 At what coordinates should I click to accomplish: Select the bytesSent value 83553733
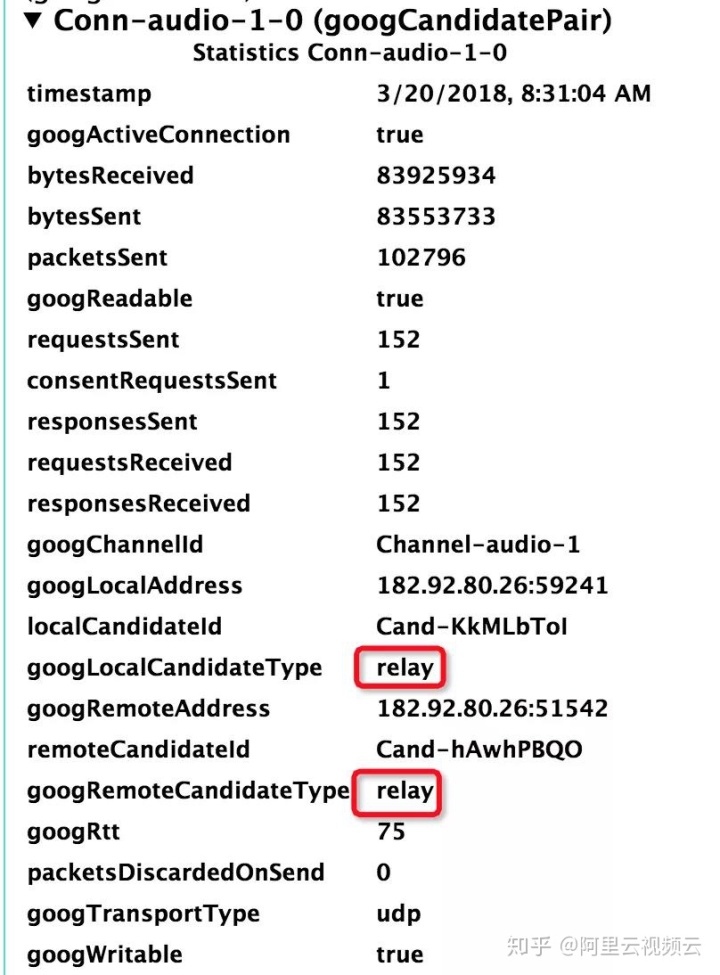coord(436,217)
